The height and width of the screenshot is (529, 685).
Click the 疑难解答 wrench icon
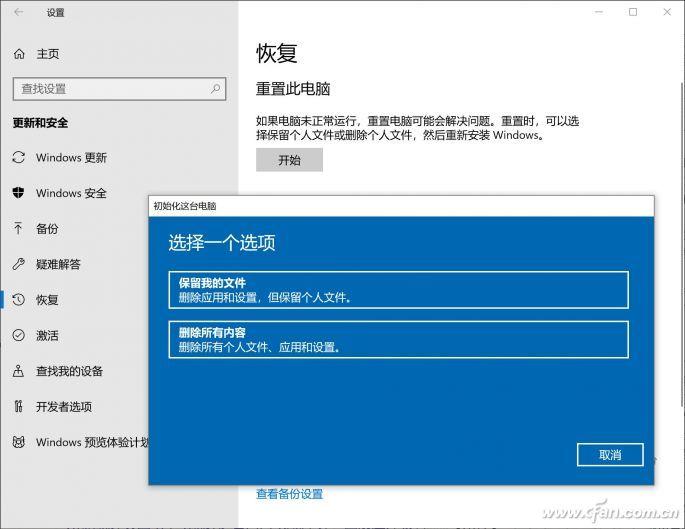[x=18, y=264]
